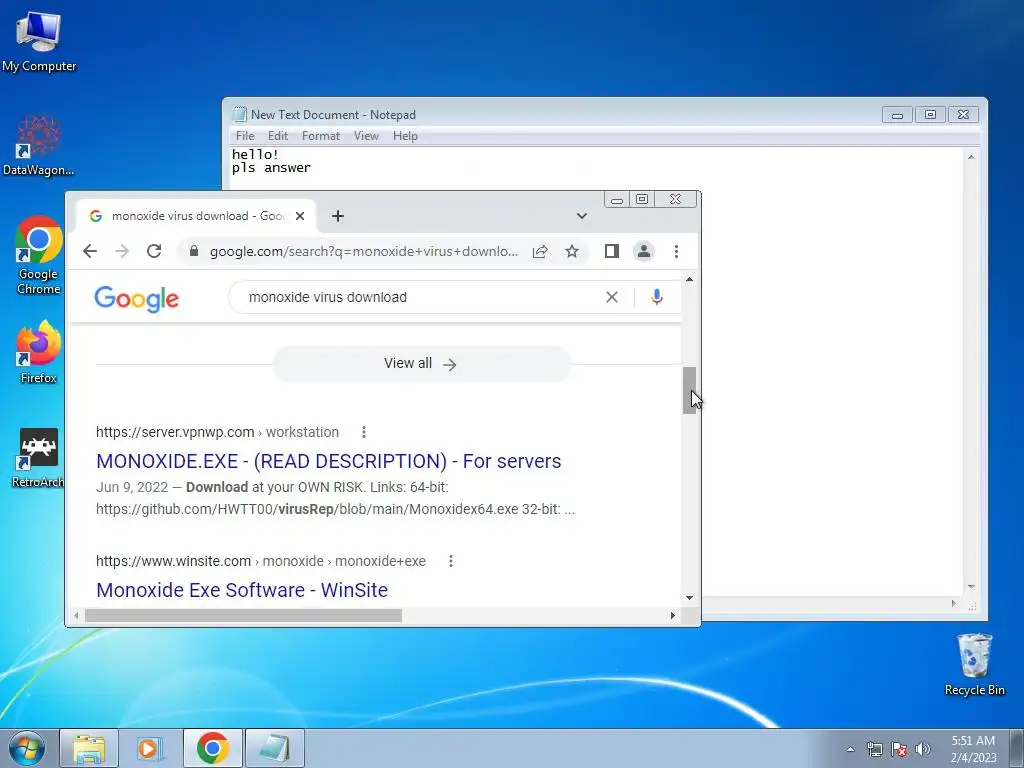This screenshot has width=1024, height=768.
Task: Click Show desktop strip on taskbar
Action: (x=1017, y=748)
